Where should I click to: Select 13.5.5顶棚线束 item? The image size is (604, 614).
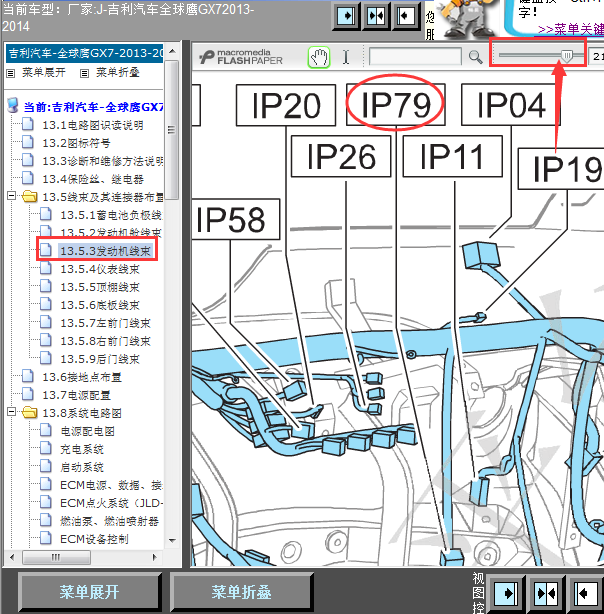(x=100, y=287)
